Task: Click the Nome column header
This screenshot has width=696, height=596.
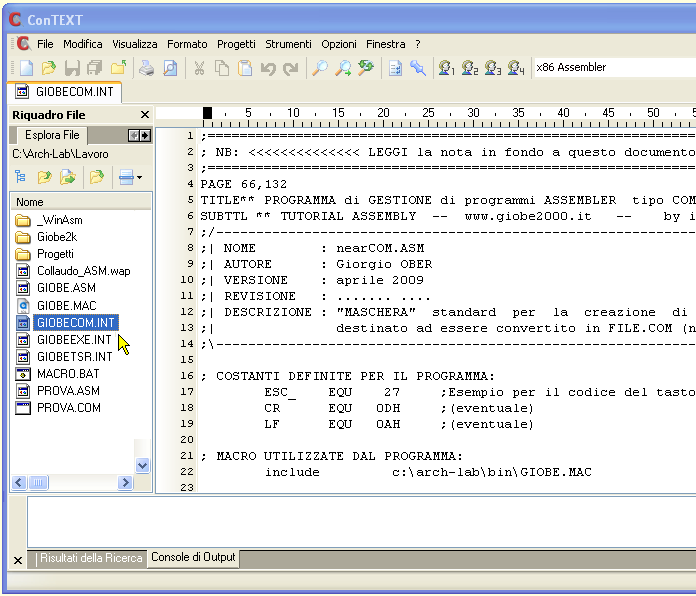Action: pyautogui.click(x=81, y=202)
